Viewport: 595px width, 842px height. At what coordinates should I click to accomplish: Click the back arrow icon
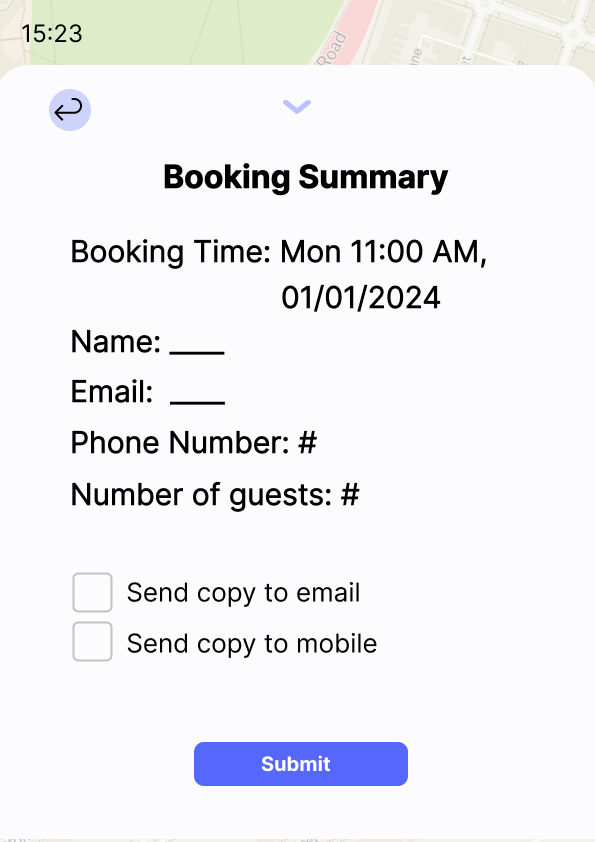click(70, 110)
